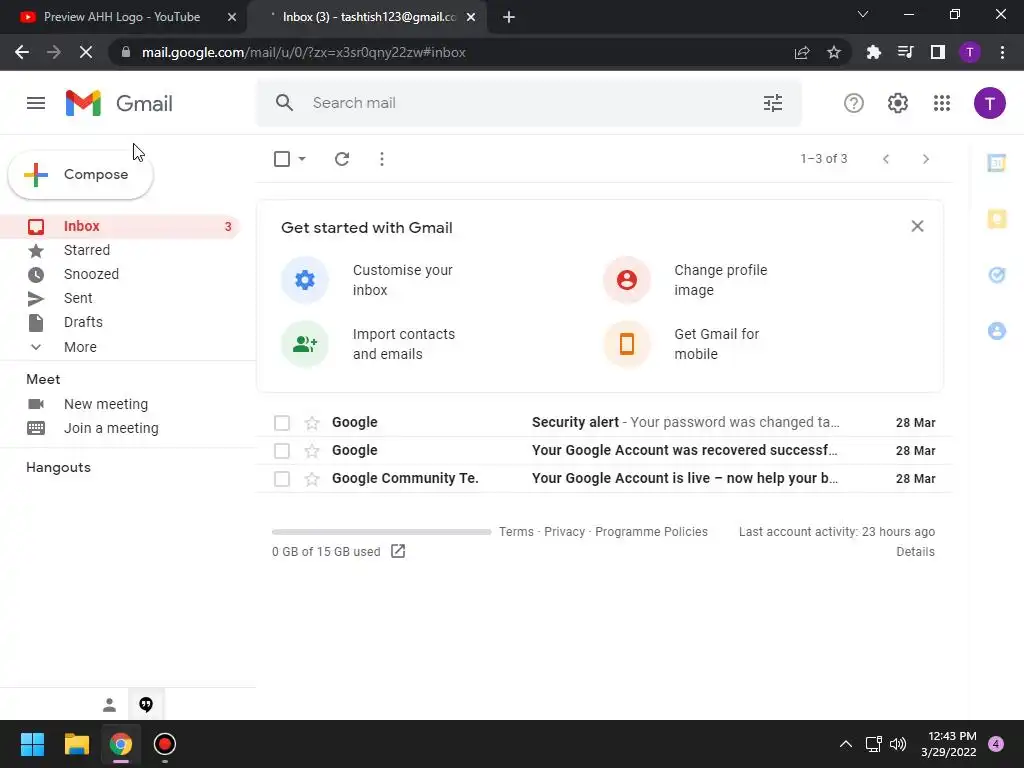Open Tasks in the side panel

997,275
